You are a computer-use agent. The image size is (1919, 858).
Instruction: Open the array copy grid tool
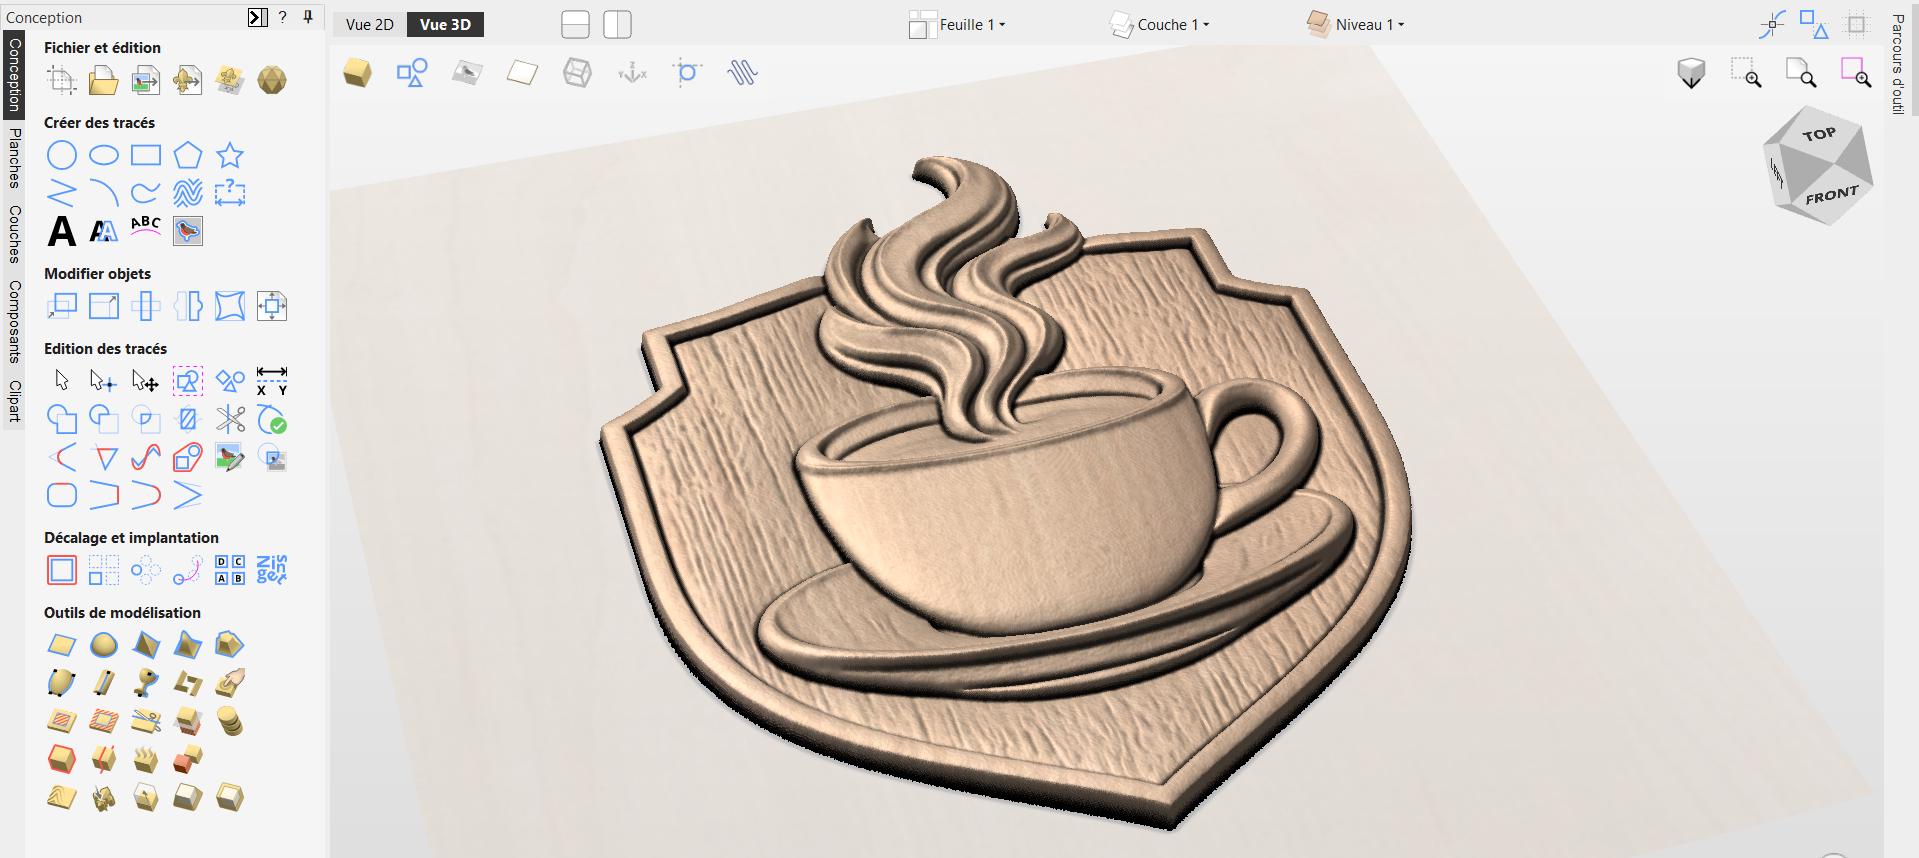point(104,570)
